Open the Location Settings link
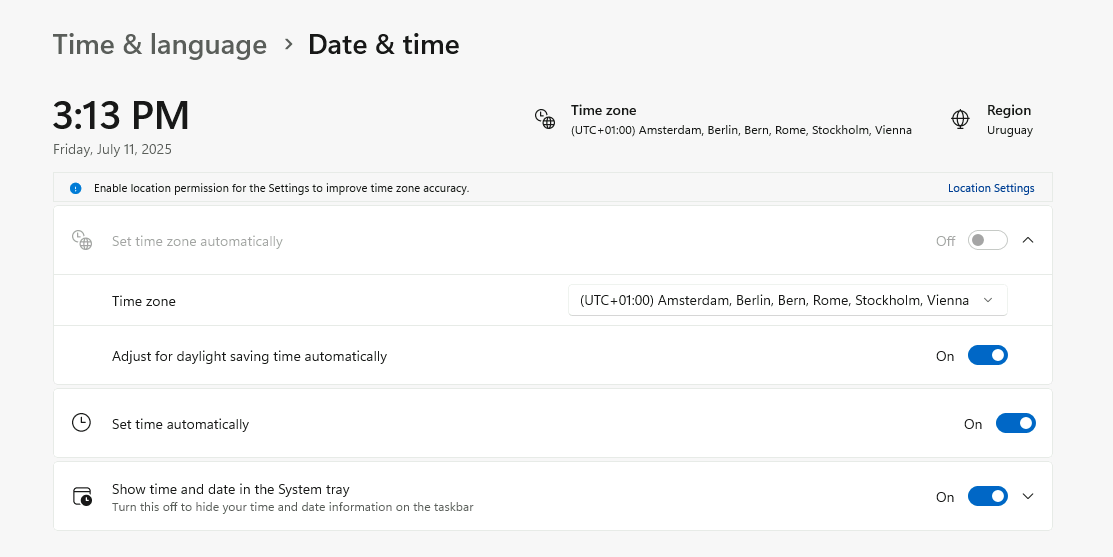Viewport: 1113px width, 557px height. 991,188
